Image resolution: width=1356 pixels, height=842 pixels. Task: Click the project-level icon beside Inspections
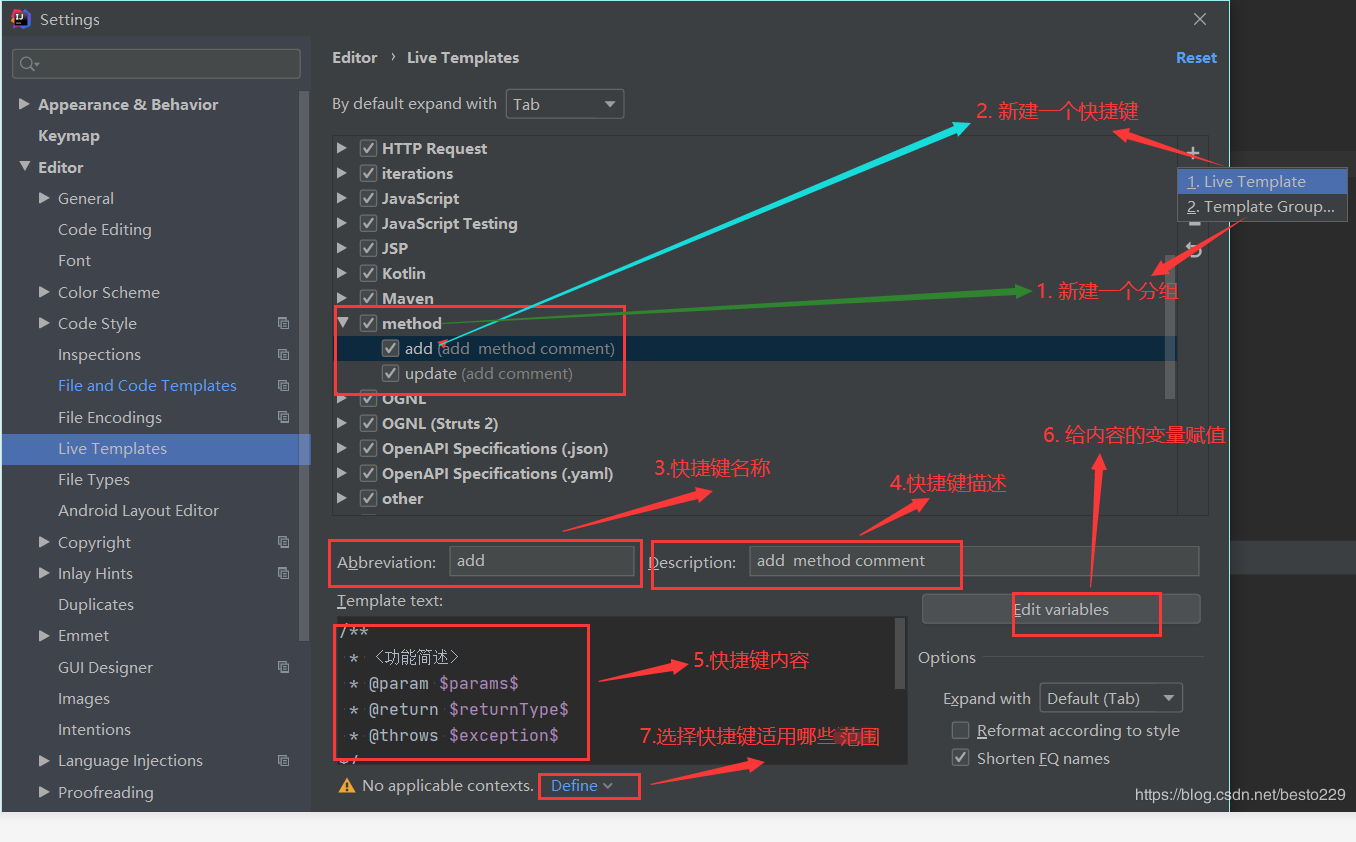pos(284,354)
